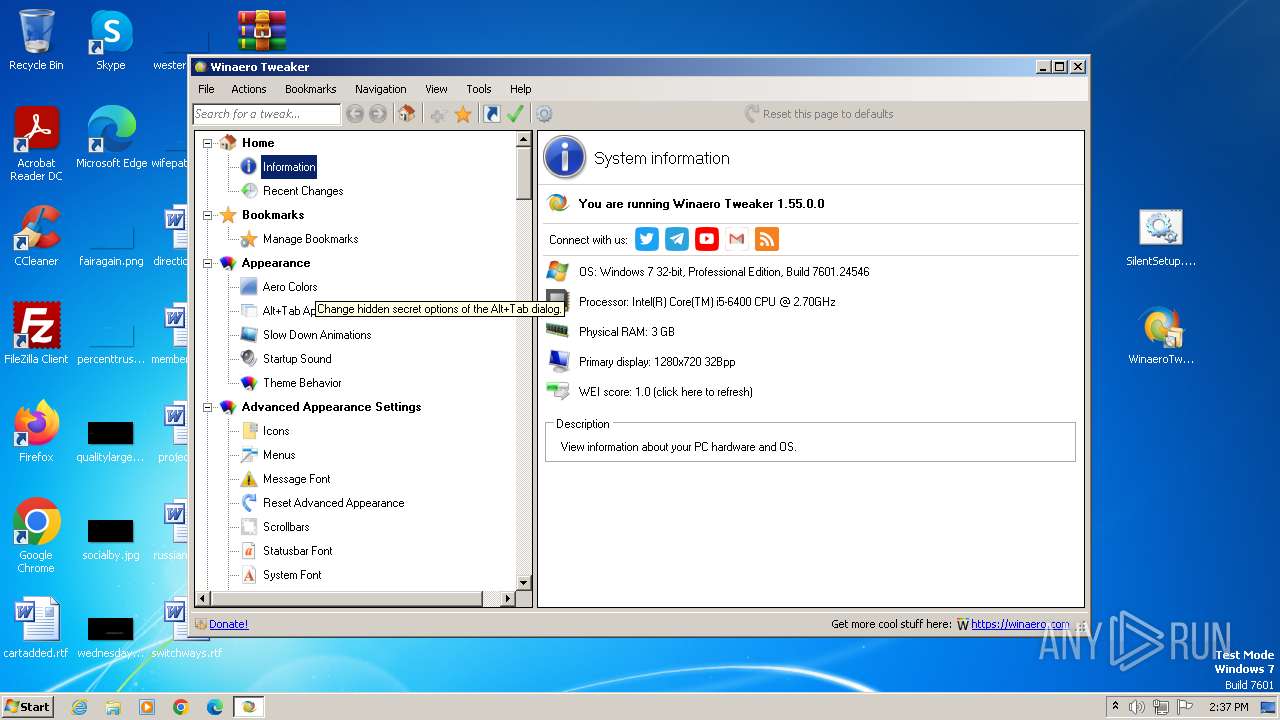Select the CCleaner desktop icon
Viewport: 1280px width, 720px height.
[36, 236]
